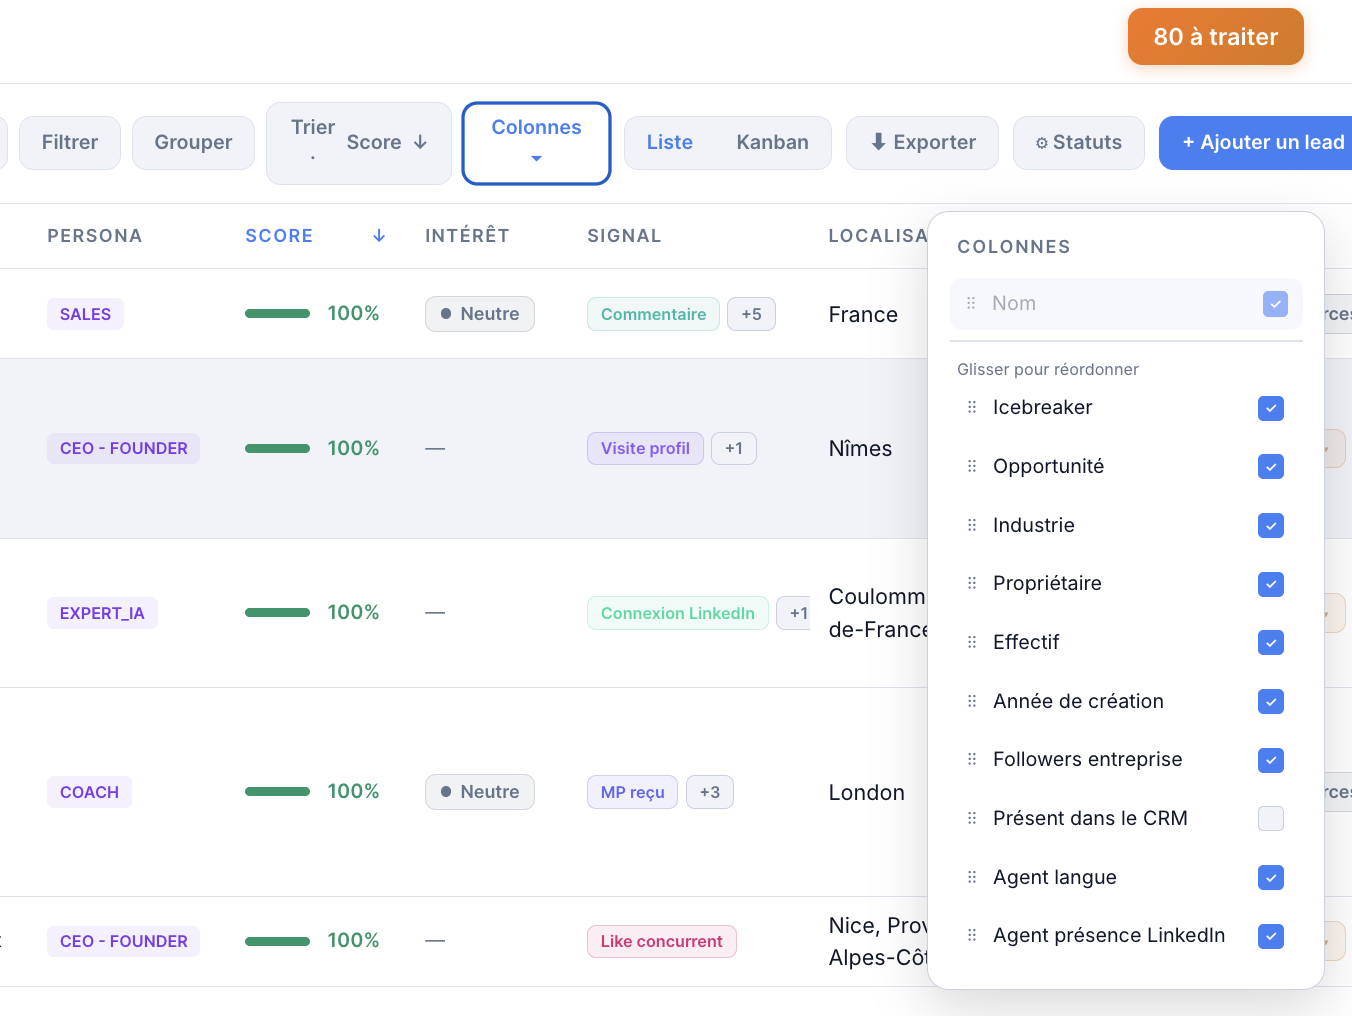This screenshot has width=1352, height=1016.
Task: Uncheck the Effectif column checkbox
Action: point(1271,643)
